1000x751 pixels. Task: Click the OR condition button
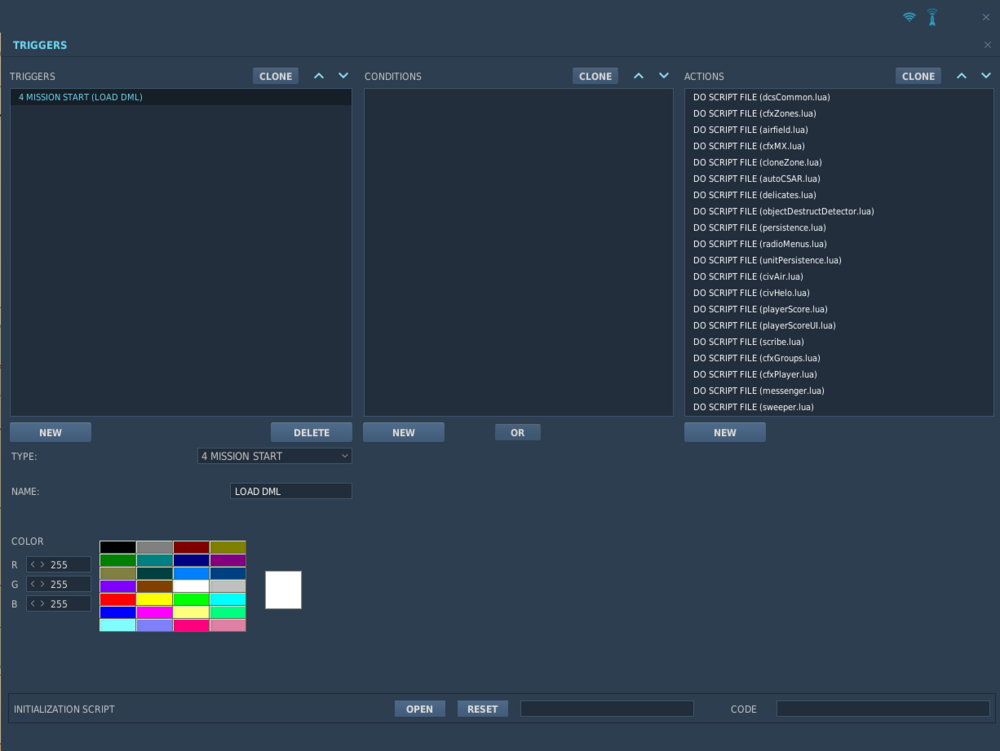517,431
